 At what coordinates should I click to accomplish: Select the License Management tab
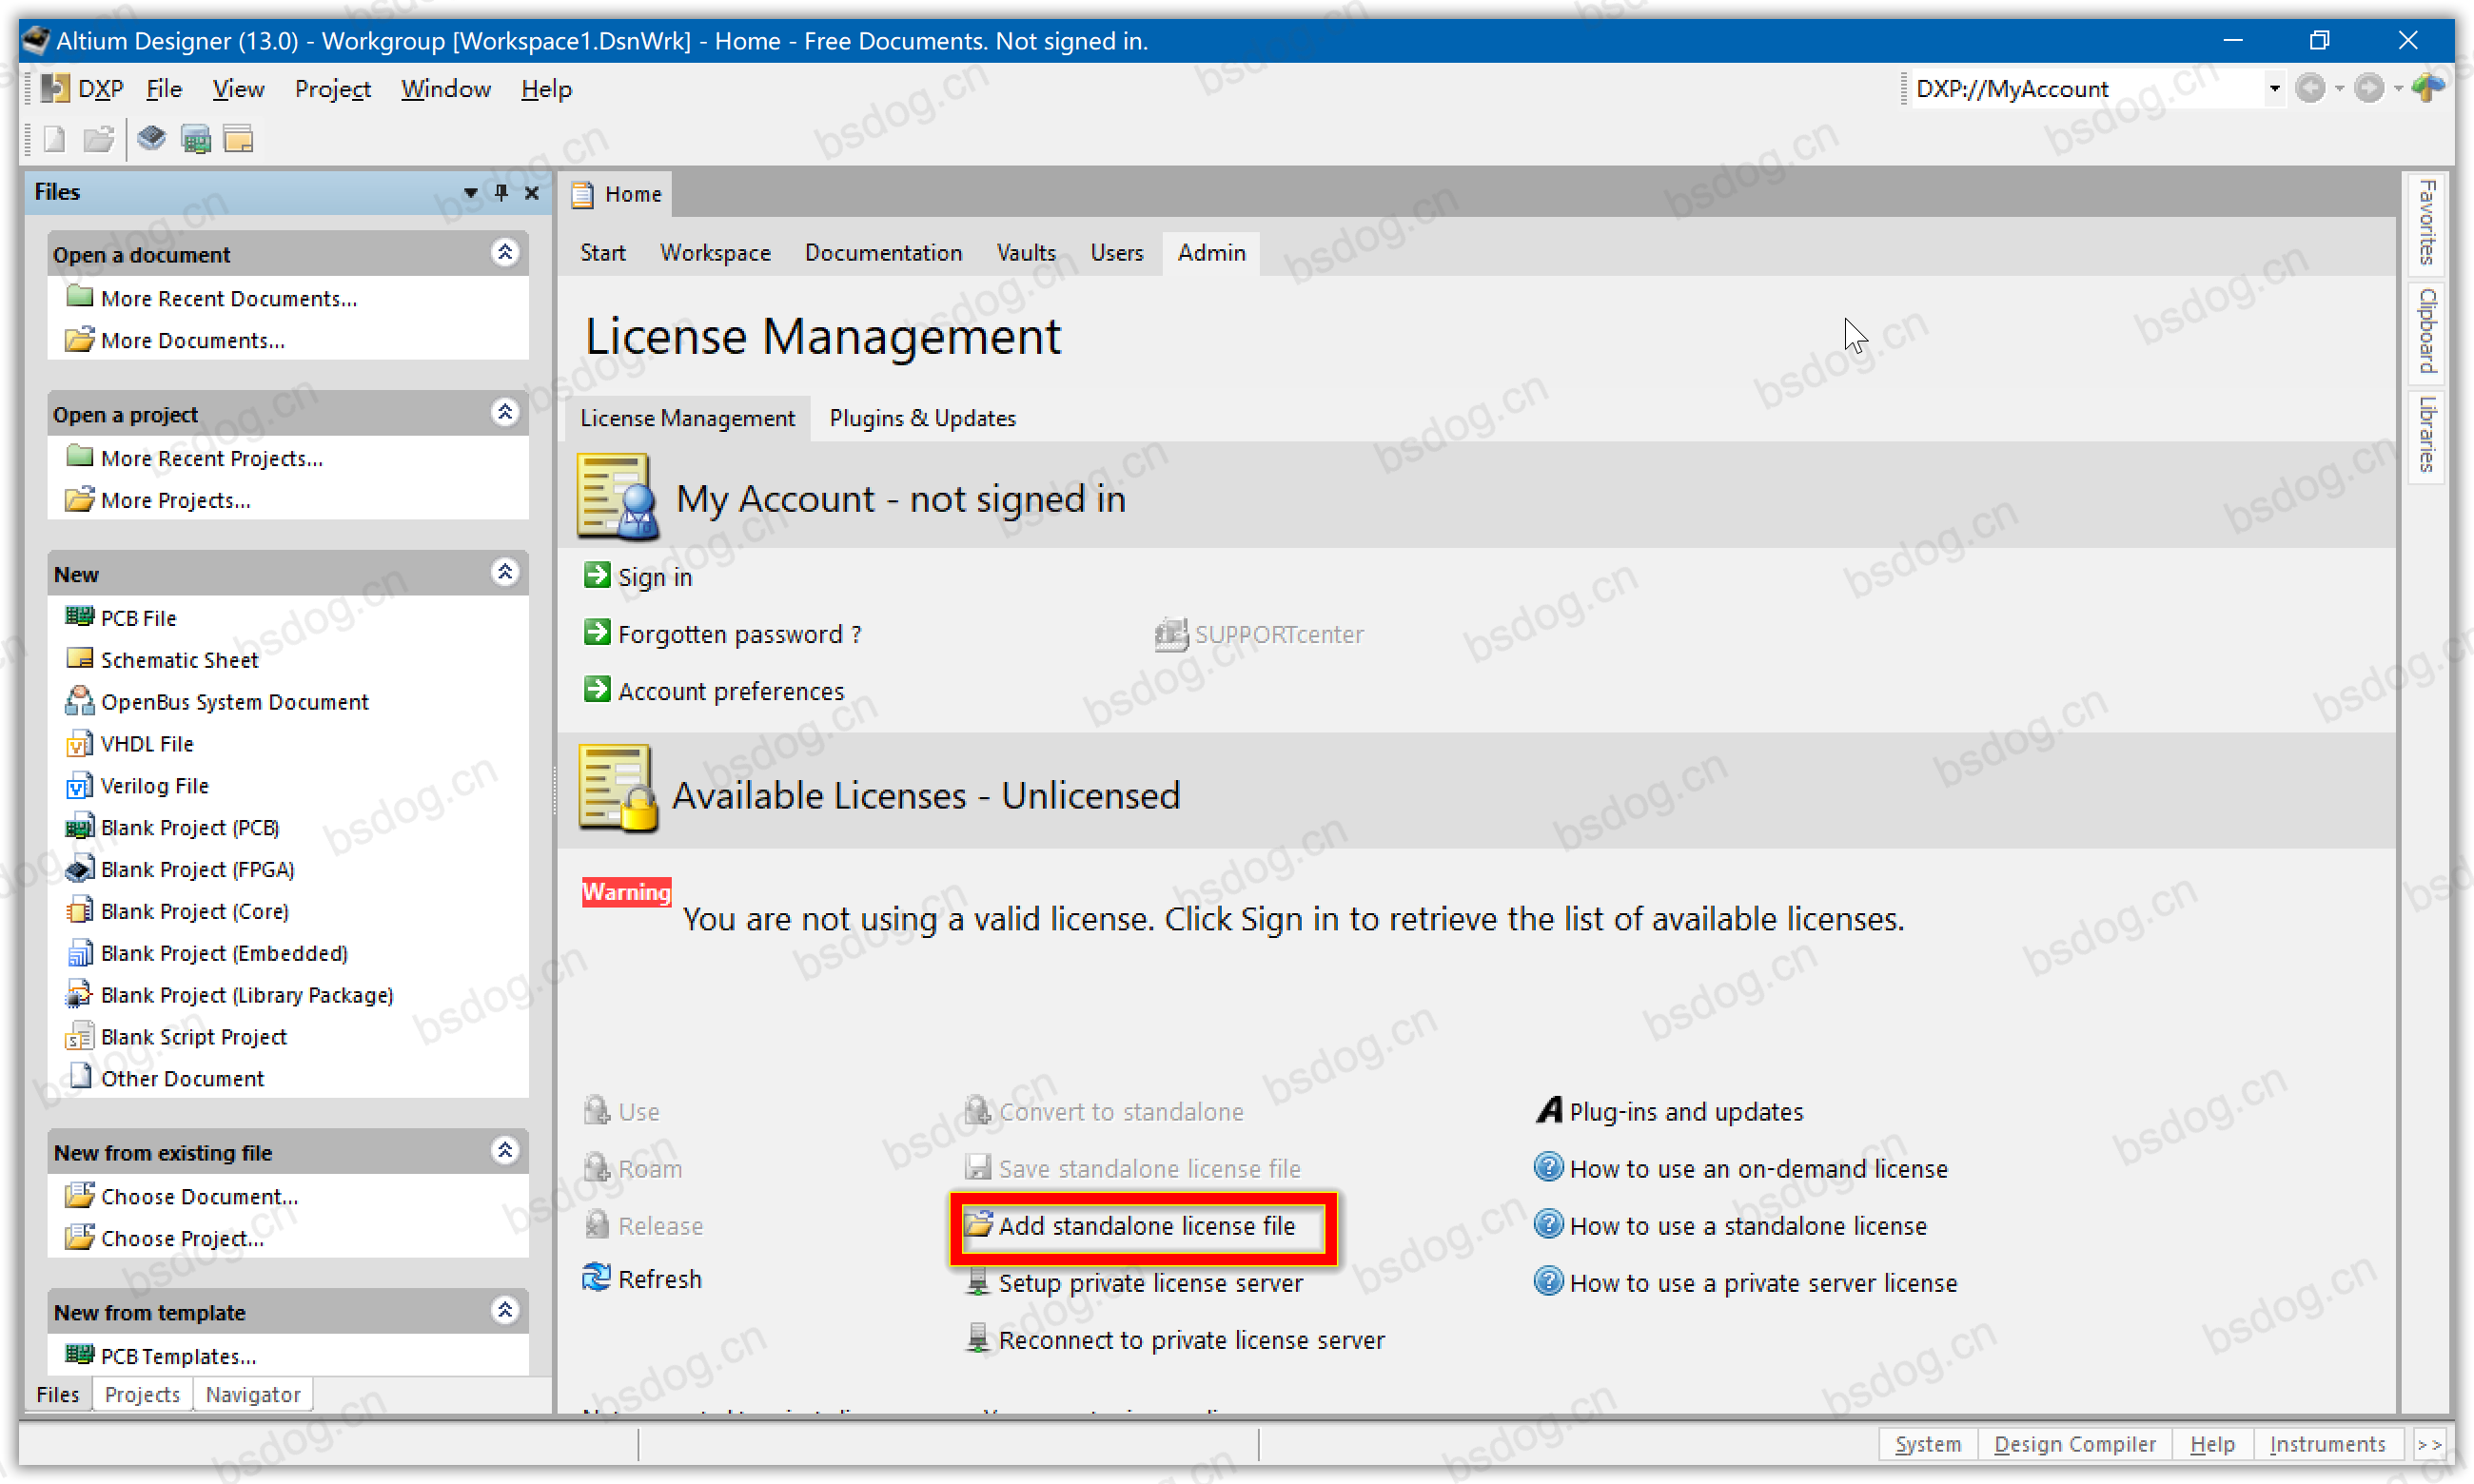[x=687, y=417]
